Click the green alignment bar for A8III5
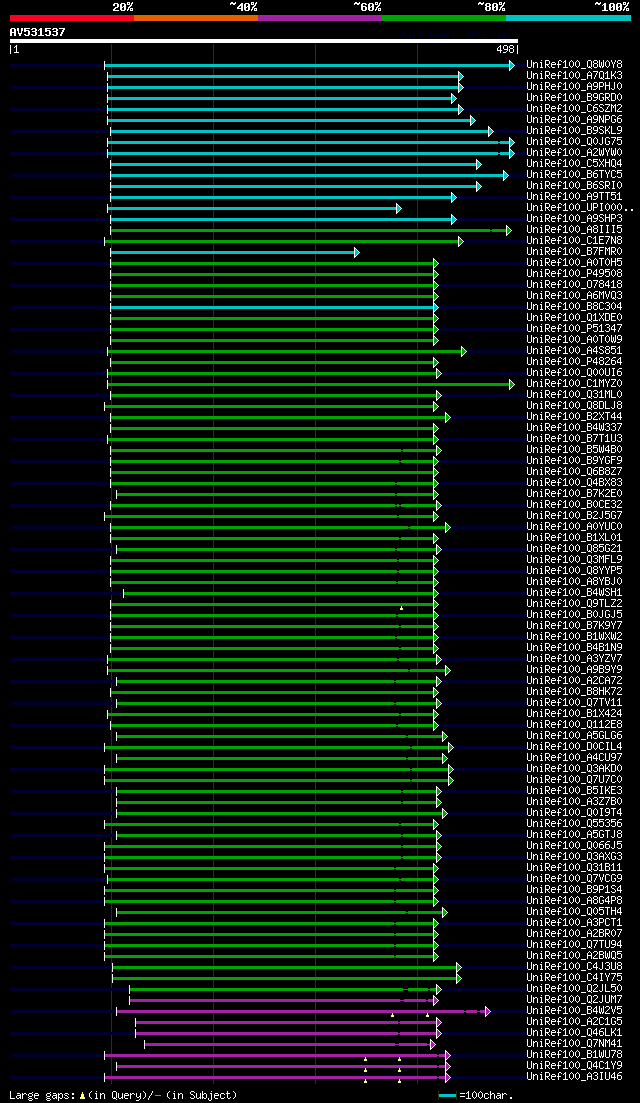The height and width of the screenshot is (1103, 640). [x=311, y=230]
